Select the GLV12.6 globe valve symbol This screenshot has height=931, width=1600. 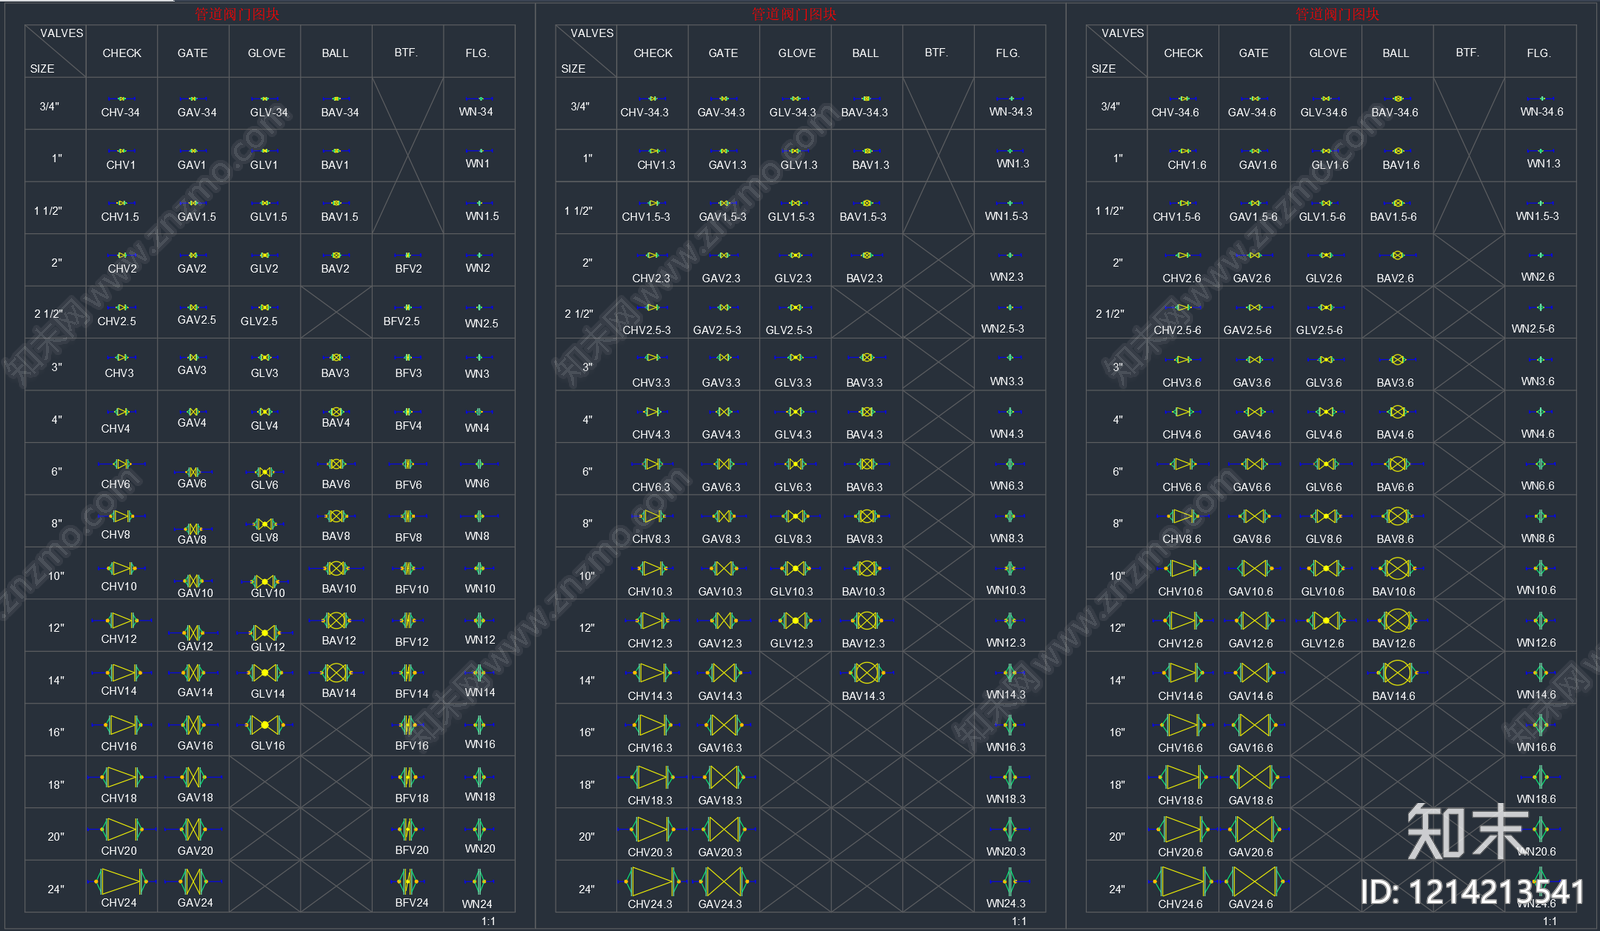(1326, 621)
